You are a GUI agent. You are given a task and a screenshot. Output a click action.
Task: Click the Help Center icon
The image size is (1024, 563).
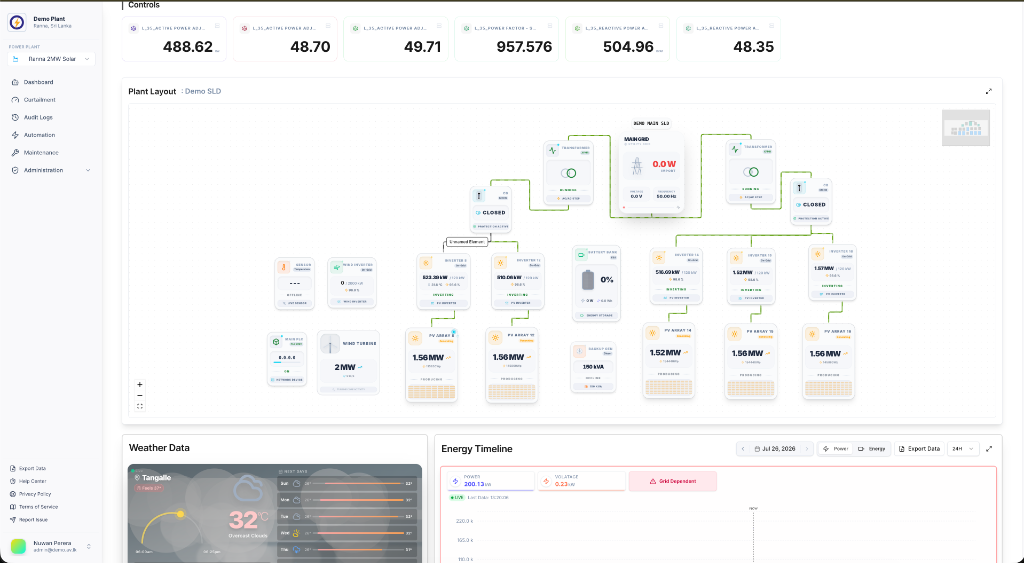[x=13, y=481]
